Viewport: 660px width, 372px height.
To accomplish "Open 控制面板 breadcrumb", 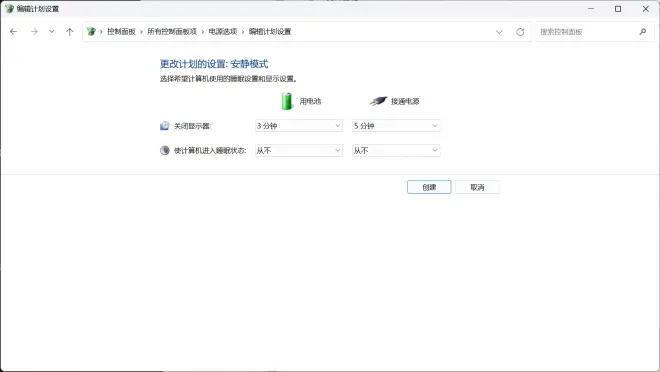I will click(121, 32).
